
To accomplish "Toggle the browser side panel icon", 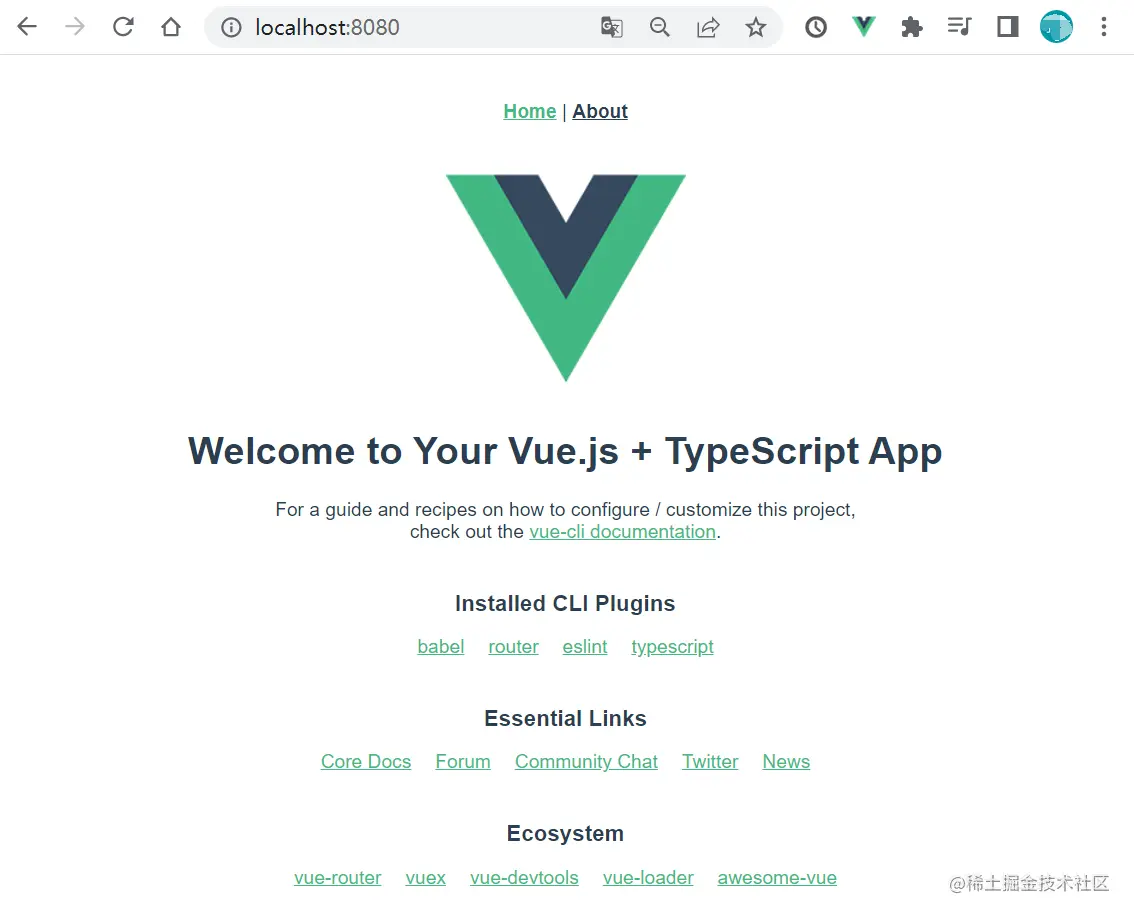I will click(x=1007, y=27).
